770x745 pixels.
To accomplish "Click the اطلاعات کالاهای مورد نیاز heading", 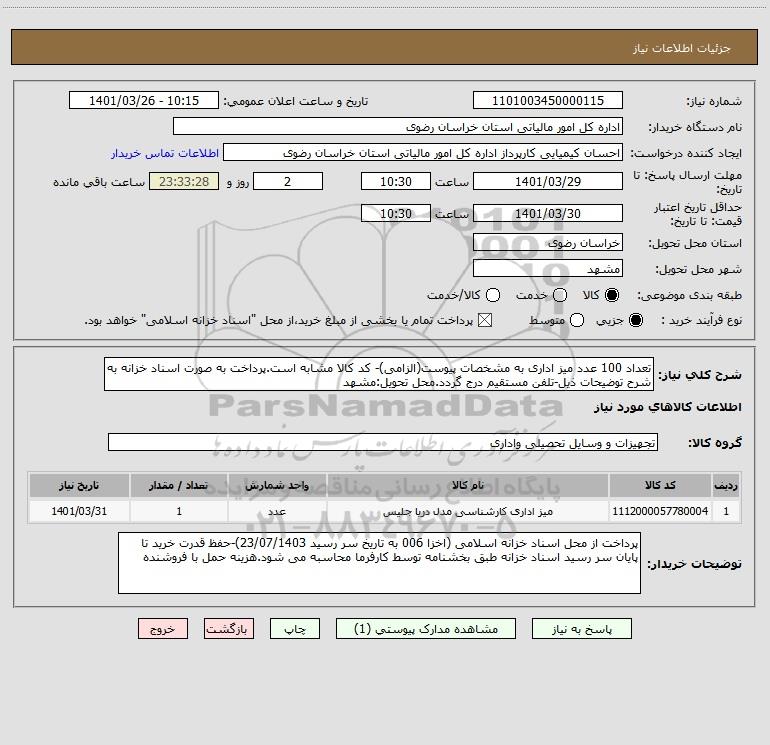I will click(x=668, y=407).
